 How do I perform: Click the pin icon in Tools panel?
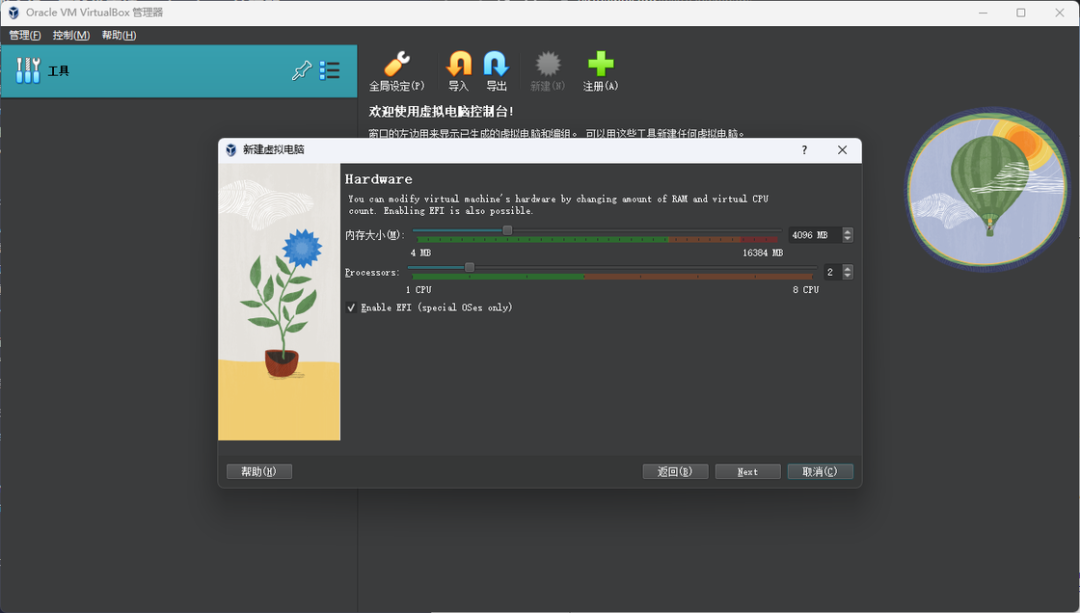302,70
